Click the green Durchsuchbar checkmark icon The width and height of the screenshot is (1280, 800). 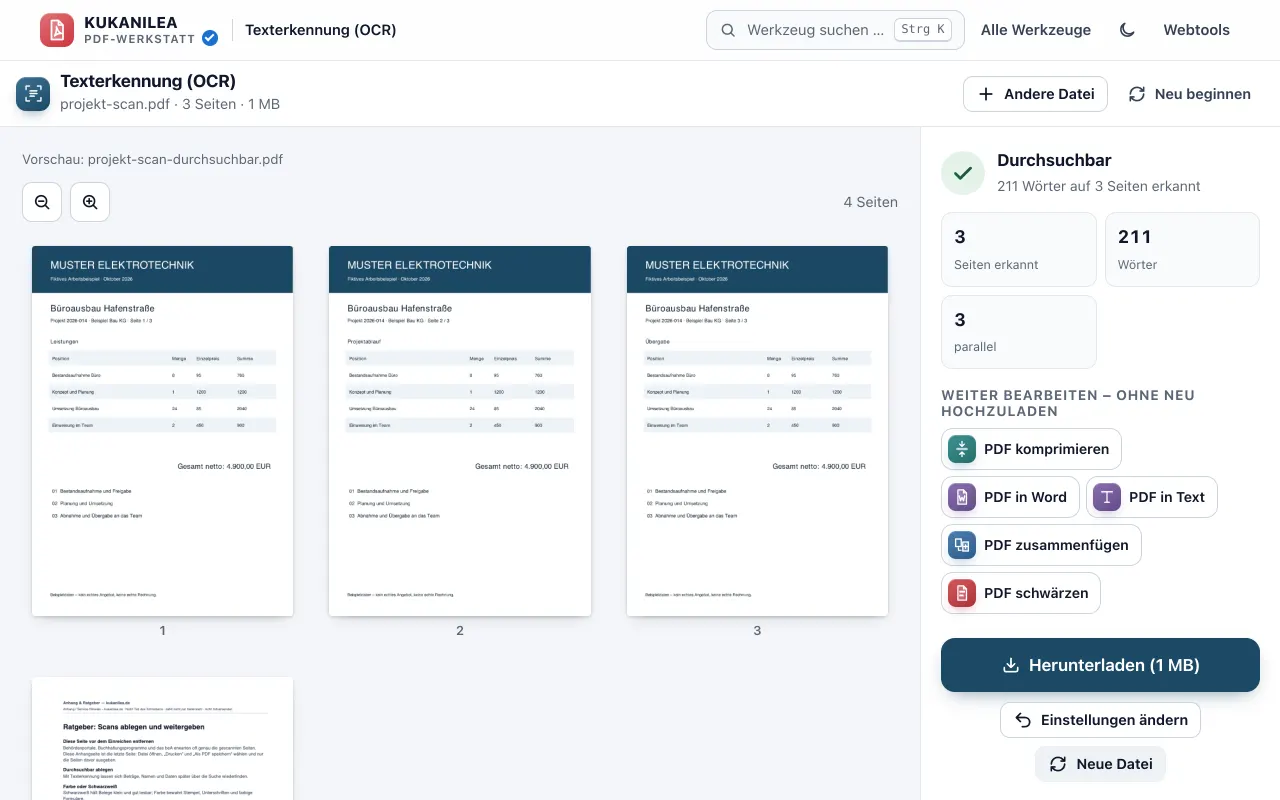pos(963,173)
